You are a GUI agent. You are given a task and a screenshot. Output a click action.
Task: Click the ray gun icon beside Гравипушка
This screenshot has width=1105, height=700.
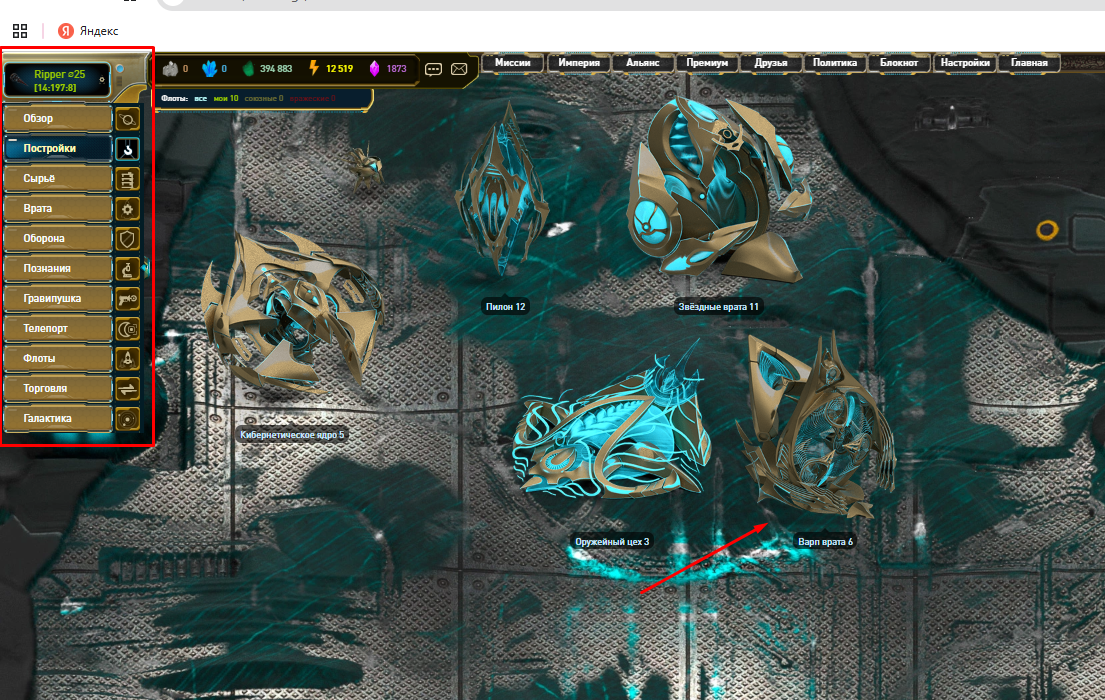tap(127, 298)
